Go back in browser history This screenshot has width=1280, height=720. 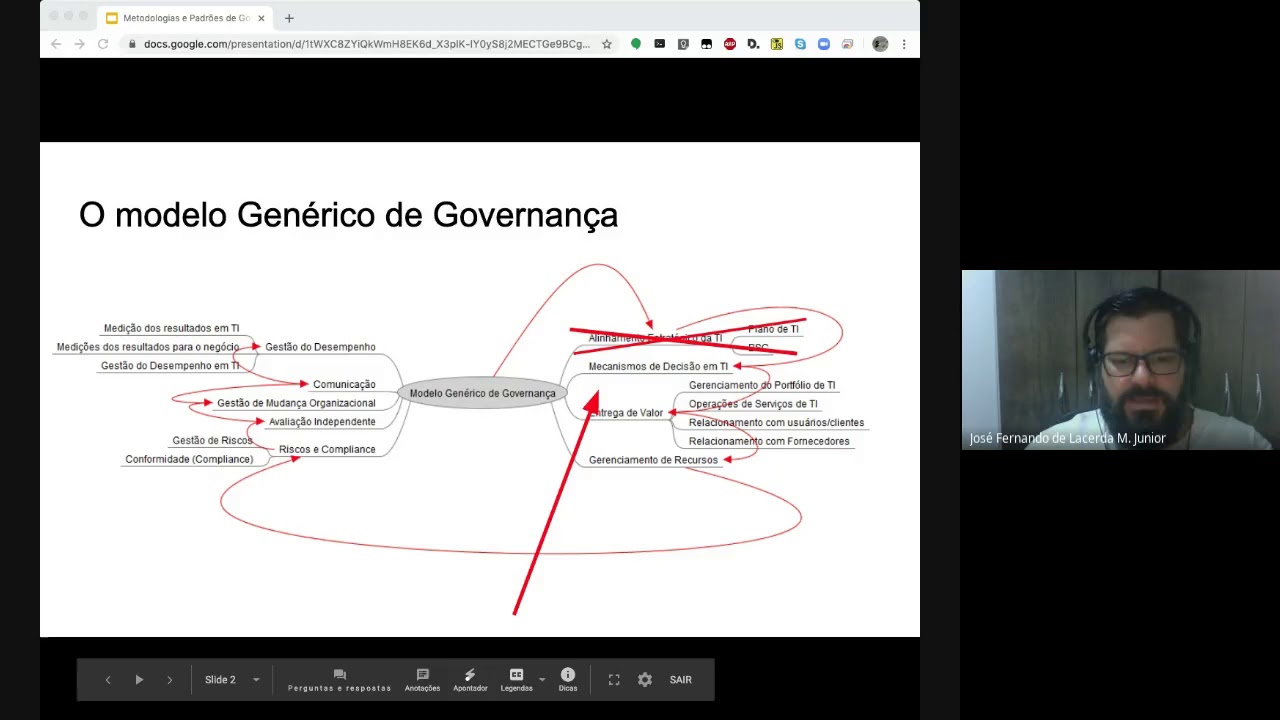coord(56,44)
